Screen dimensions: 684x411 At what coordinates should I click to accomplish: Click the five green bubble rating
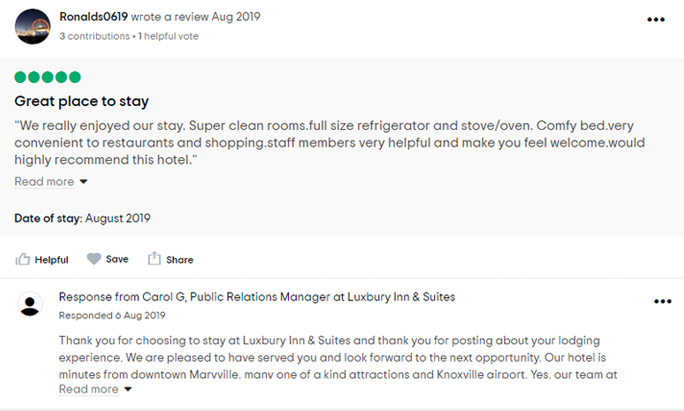point(48,77)
